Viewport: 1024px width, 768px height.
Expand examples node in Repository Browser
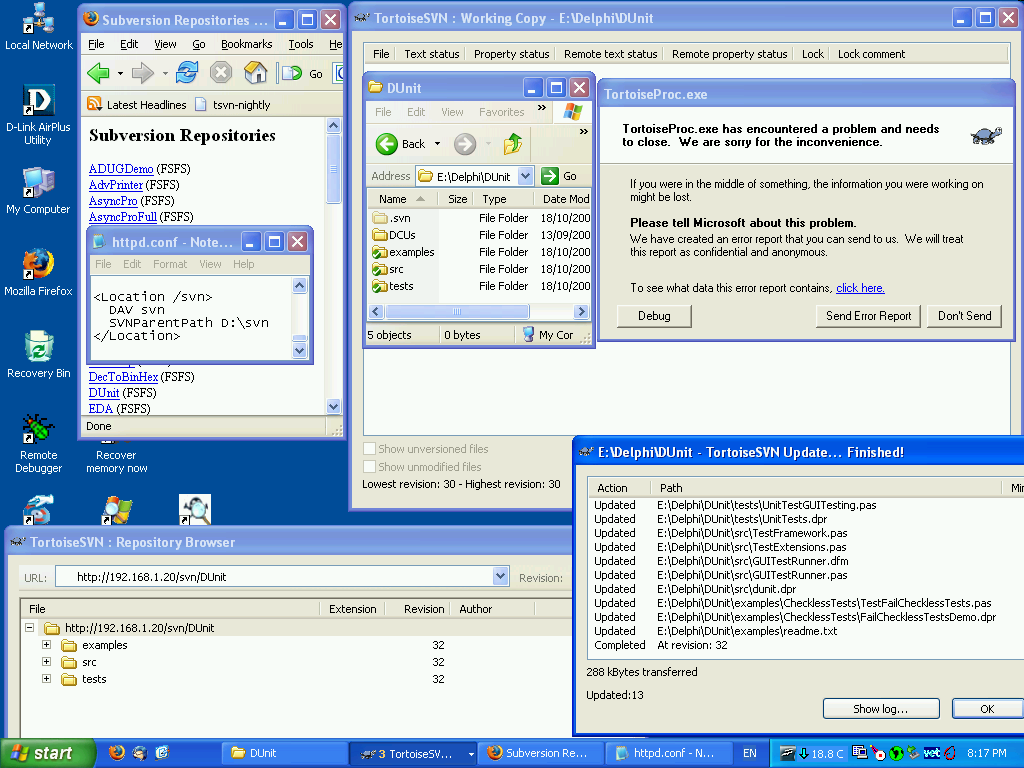click(x=46, y=644)
